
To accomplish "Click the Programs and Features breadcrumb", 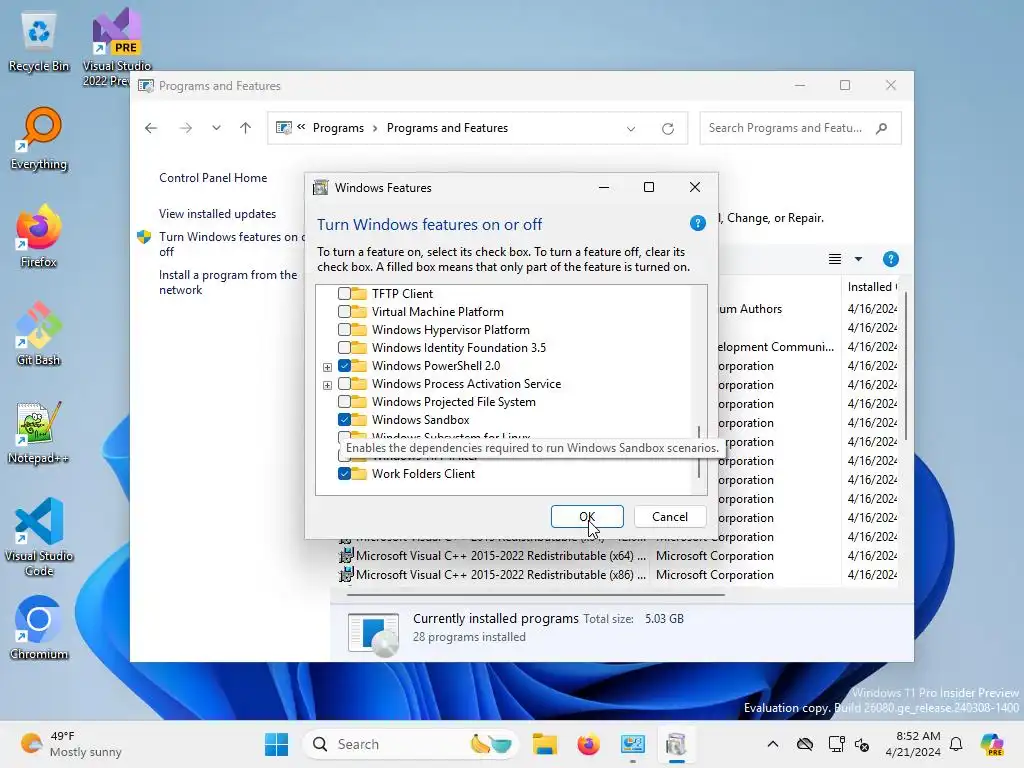I will pos(447,128).
